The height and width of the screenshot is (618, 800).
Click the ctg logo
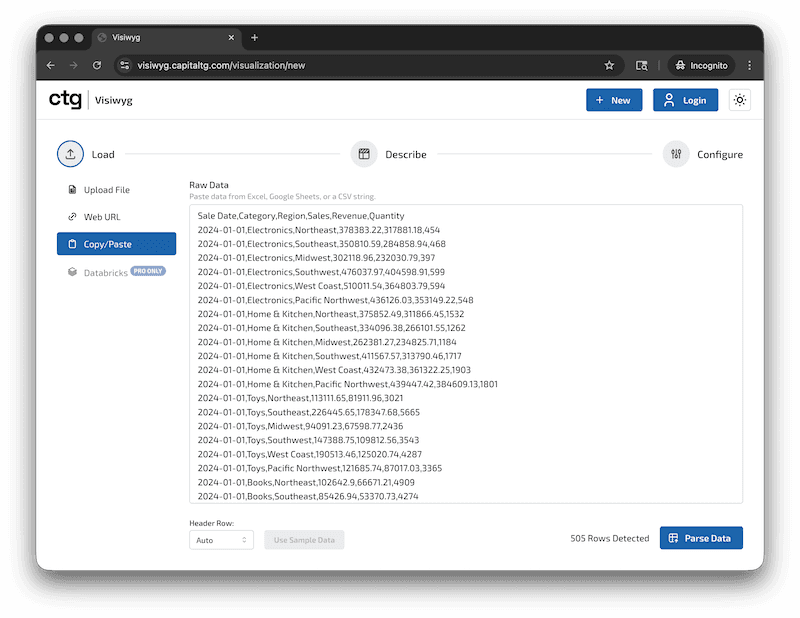[x=65, y=100]
